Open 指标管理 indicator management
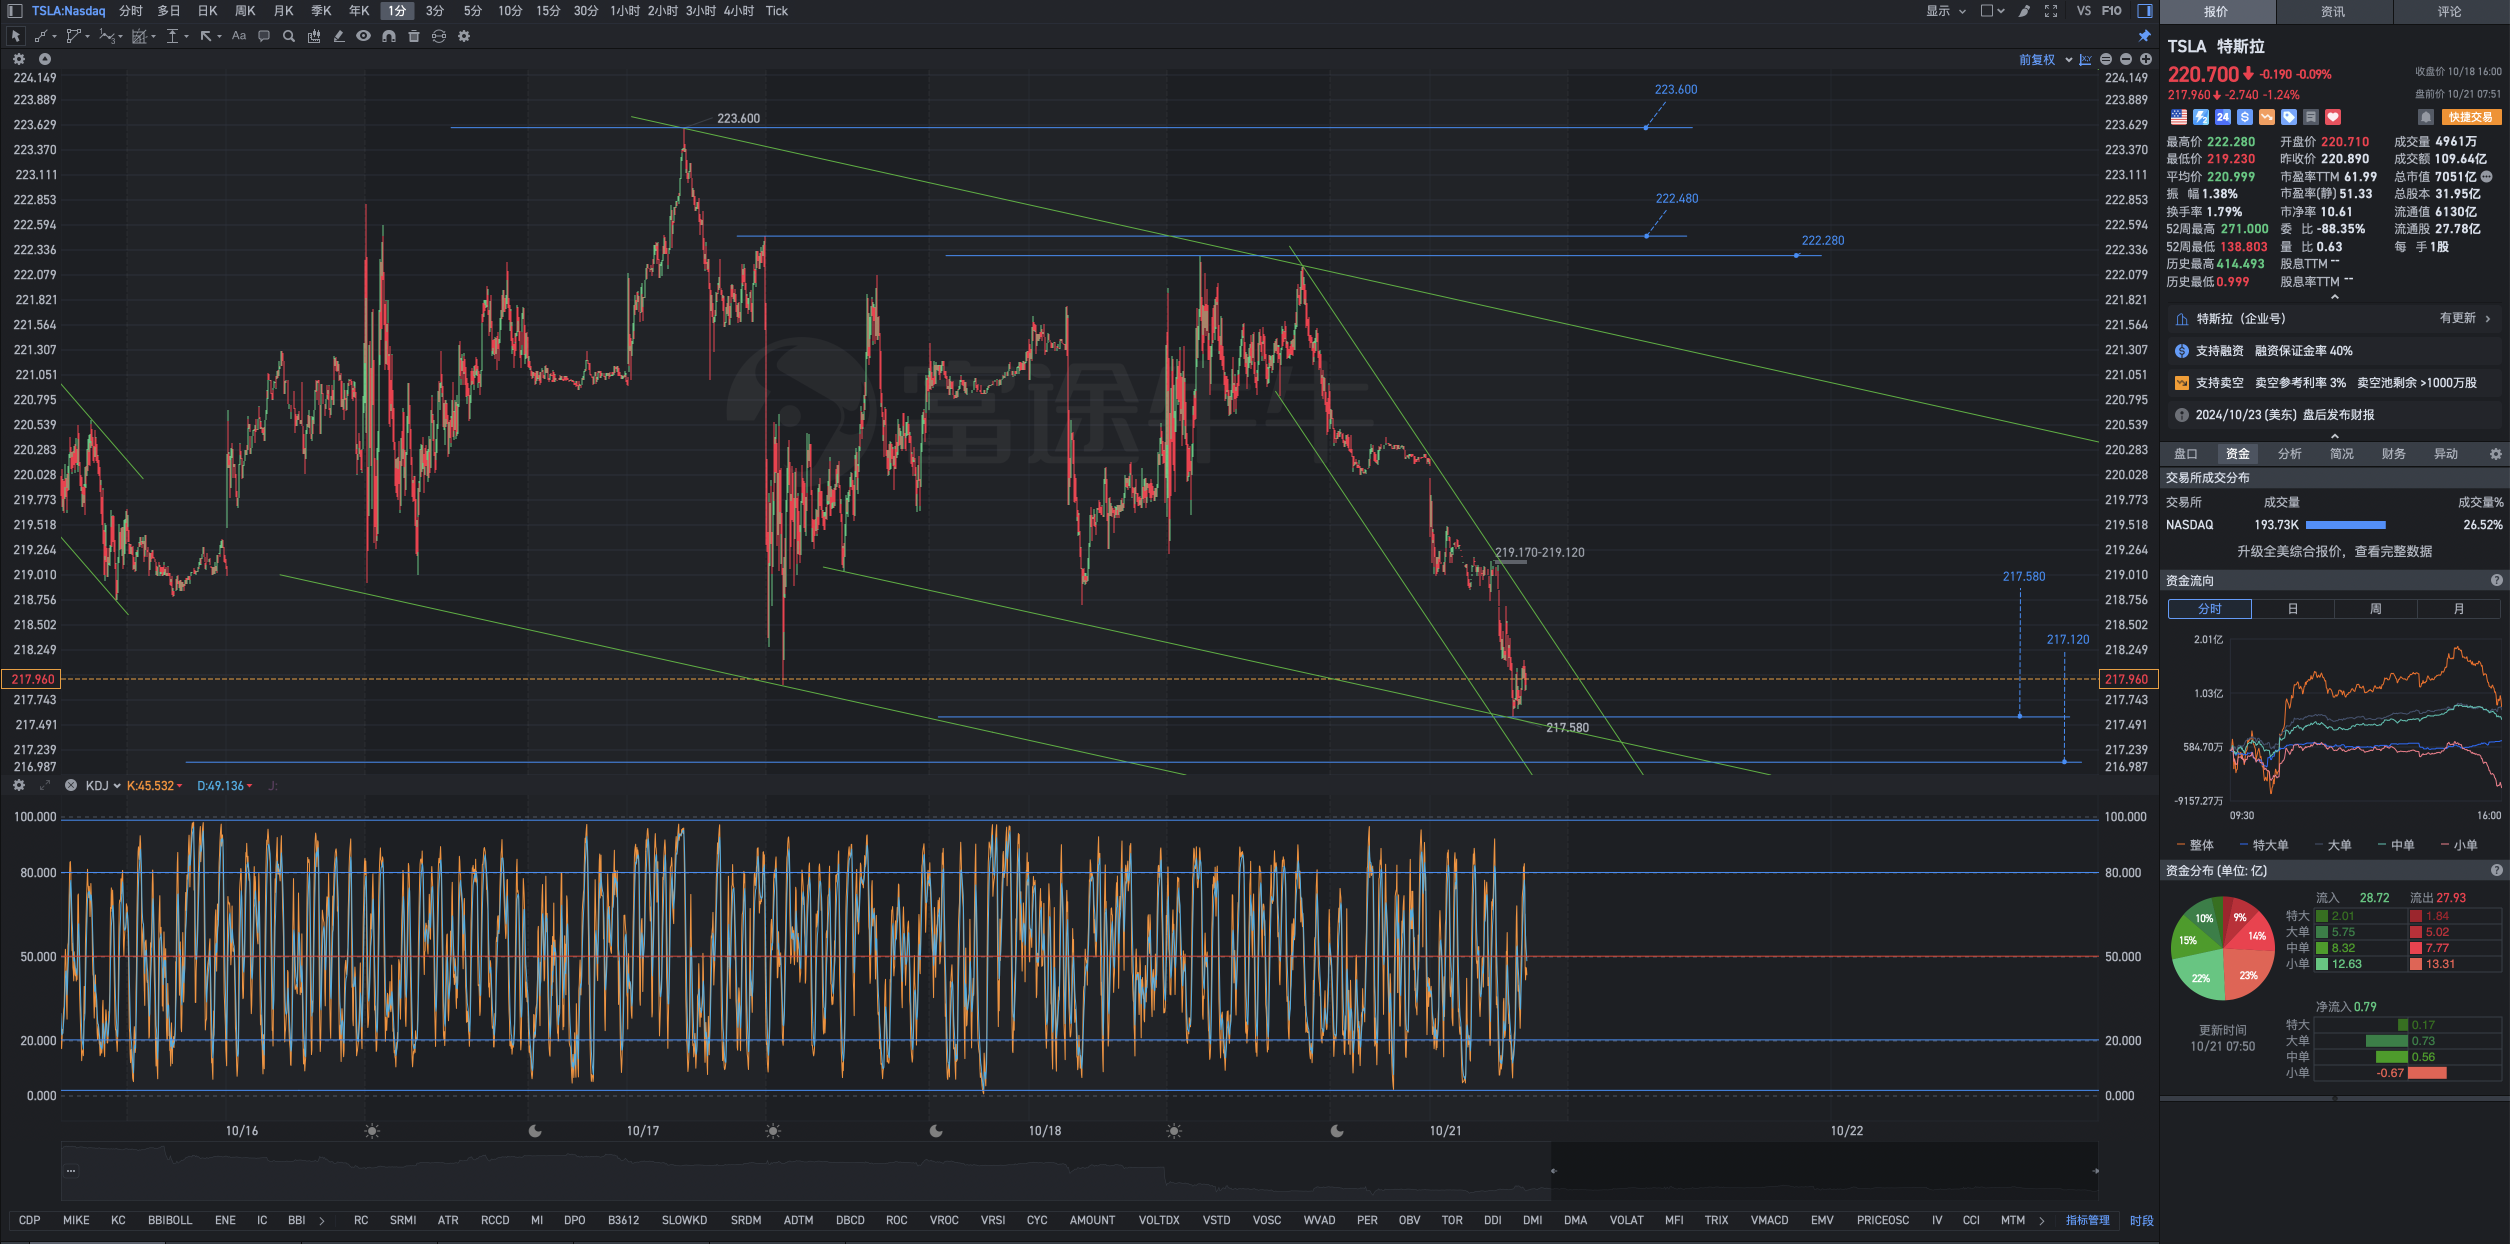Screen dimensions: 2510x1244 click(2088, 1221)
